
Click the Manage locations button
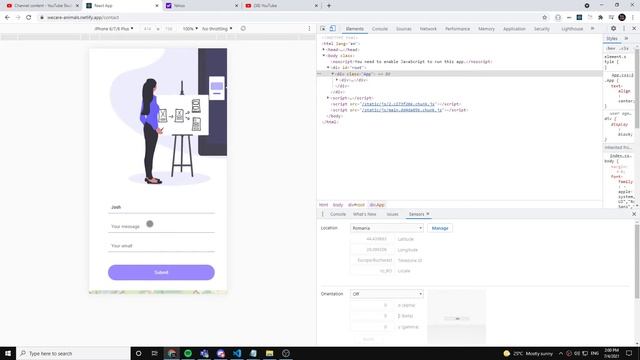[440, 228]
